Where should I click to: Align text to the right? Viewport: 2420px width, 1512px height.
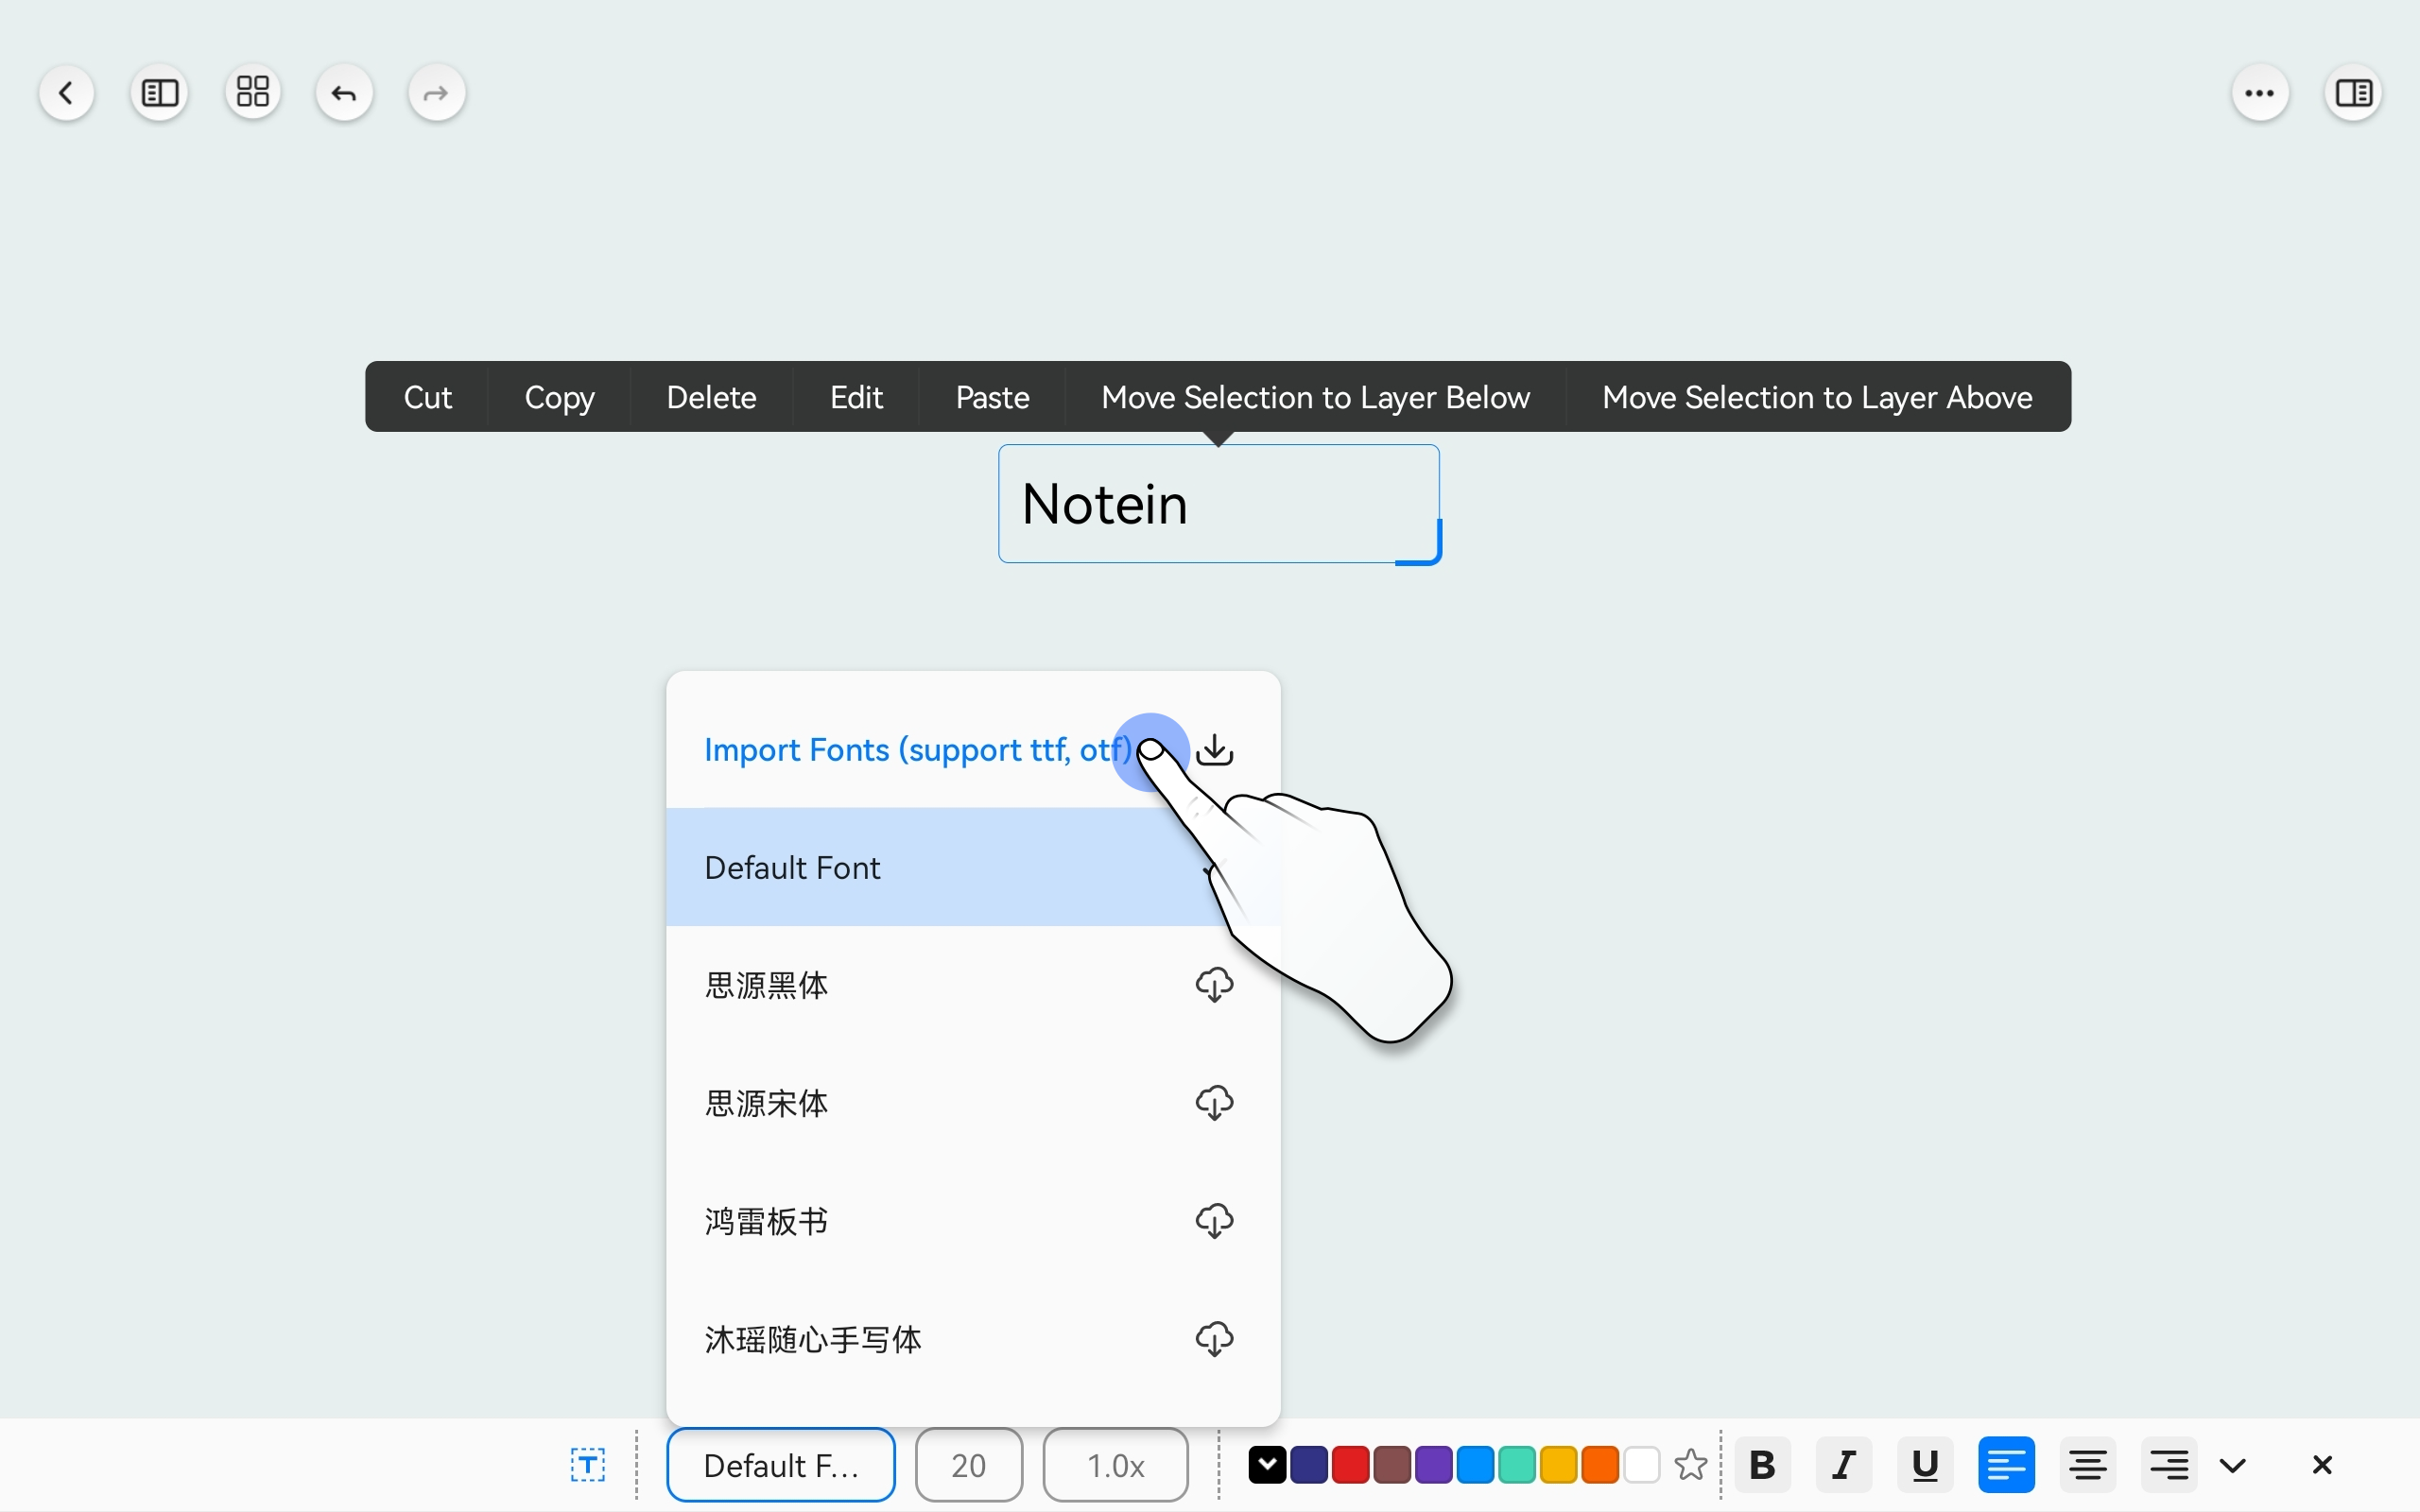(x=2168, y=1465)
